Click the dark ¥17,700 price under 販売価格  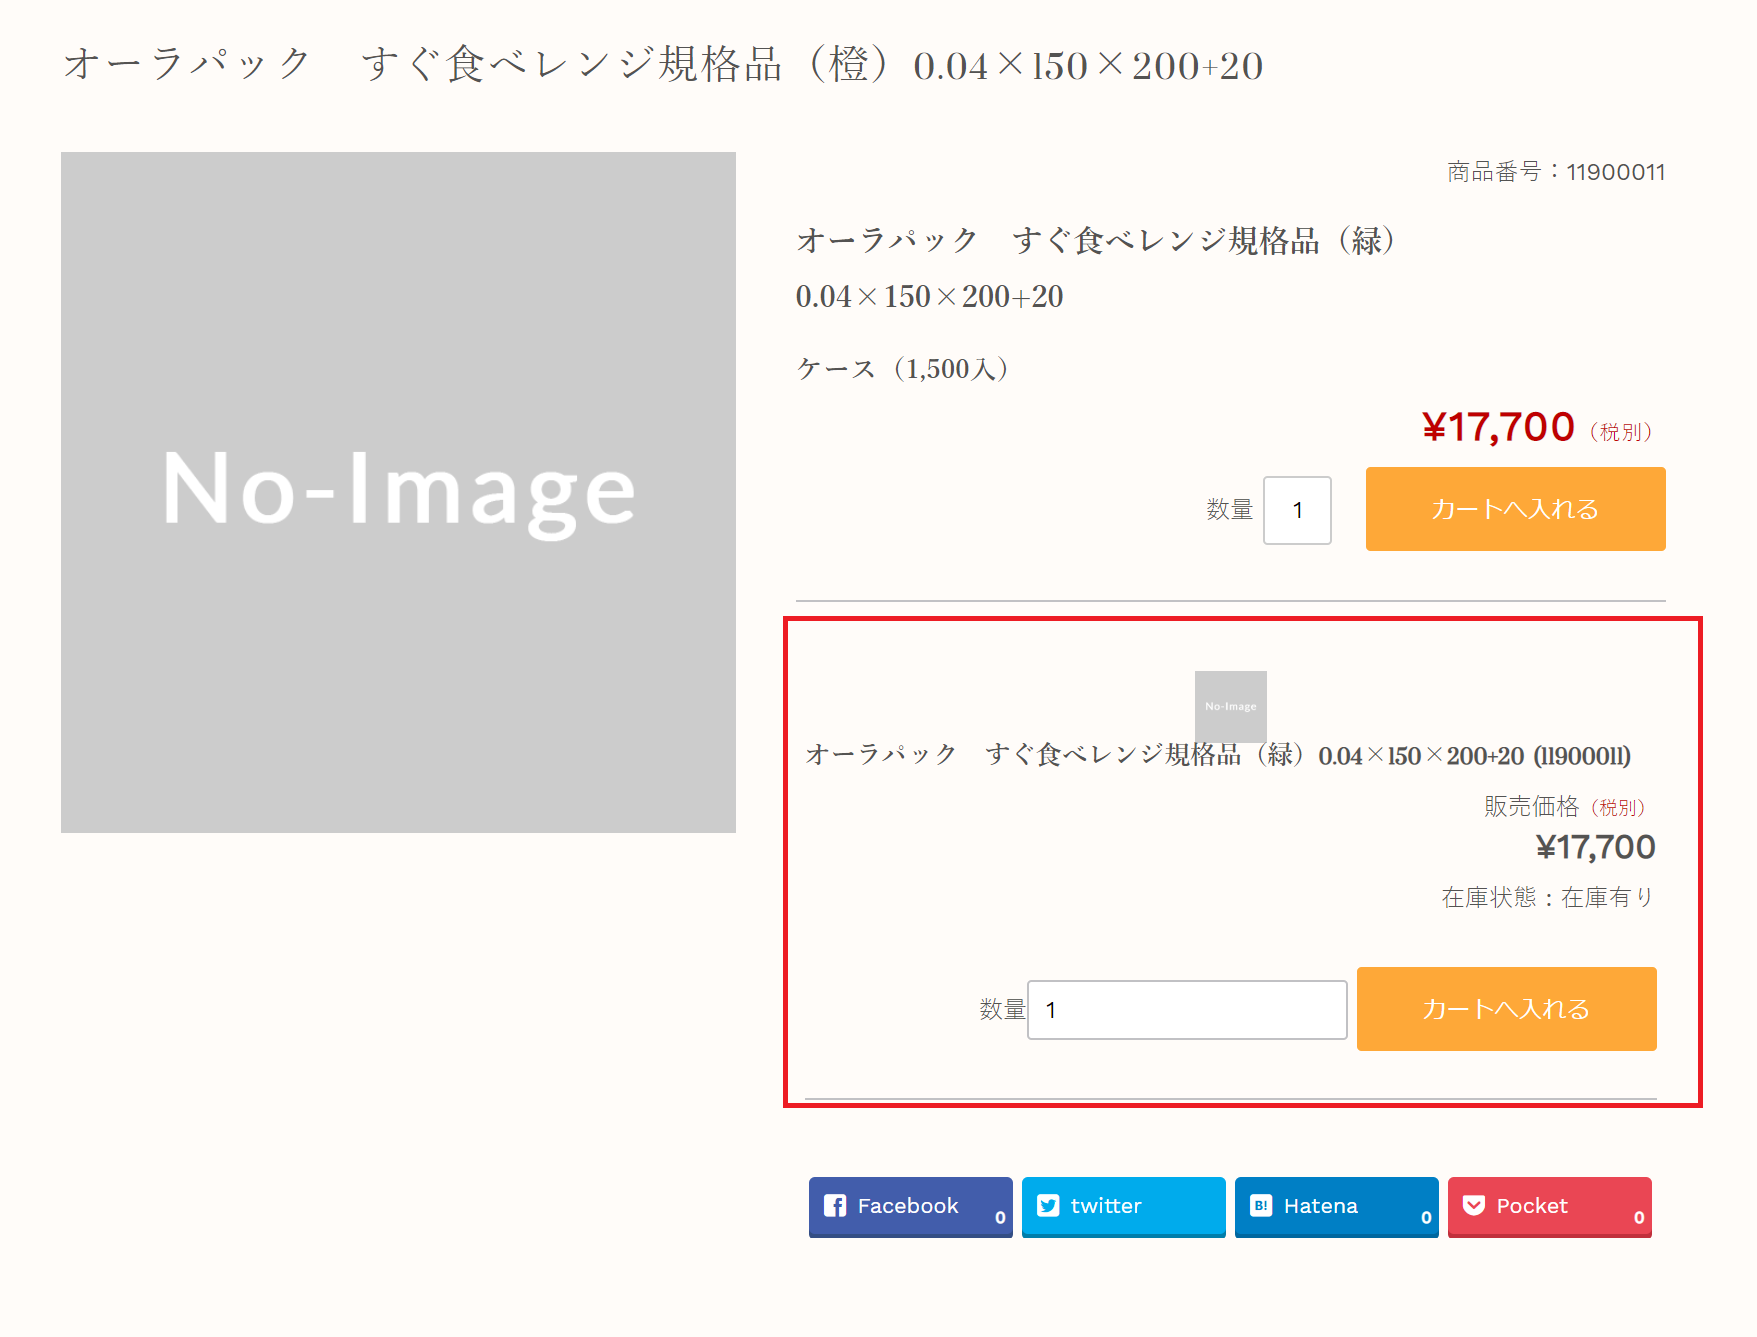(x=1595, y=848)
